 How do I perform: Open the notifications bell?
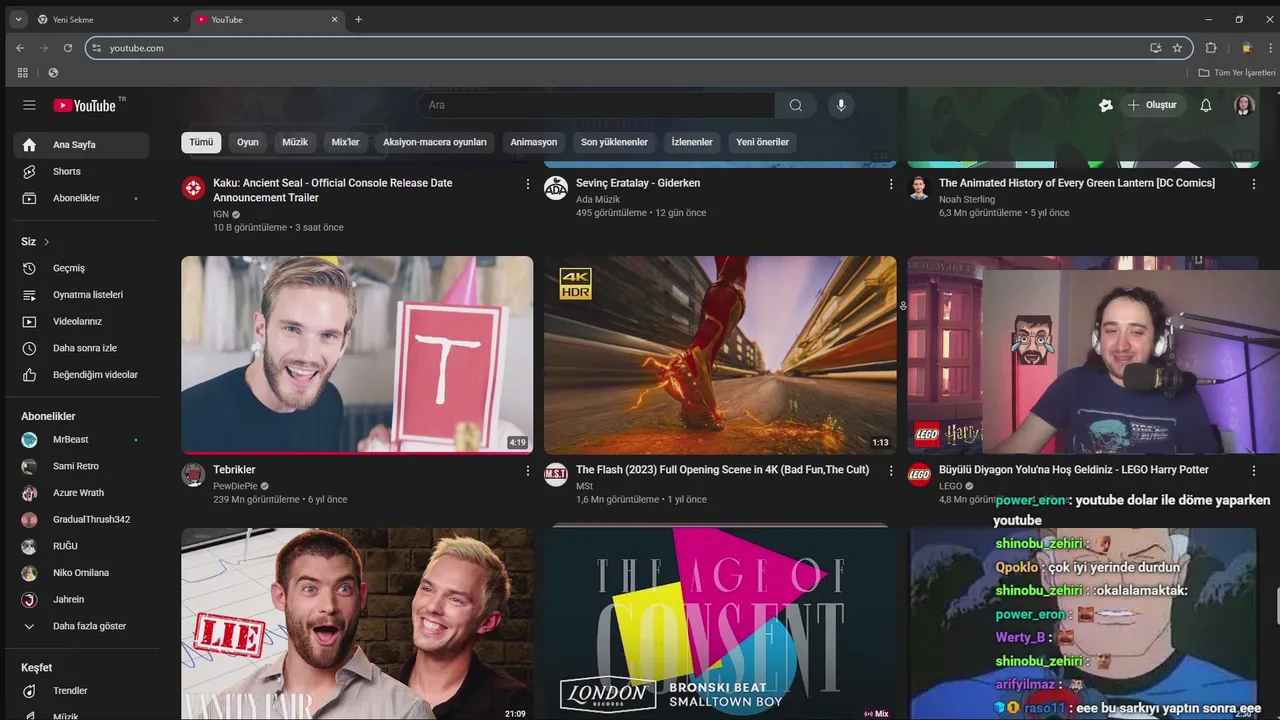[1206, 105]
